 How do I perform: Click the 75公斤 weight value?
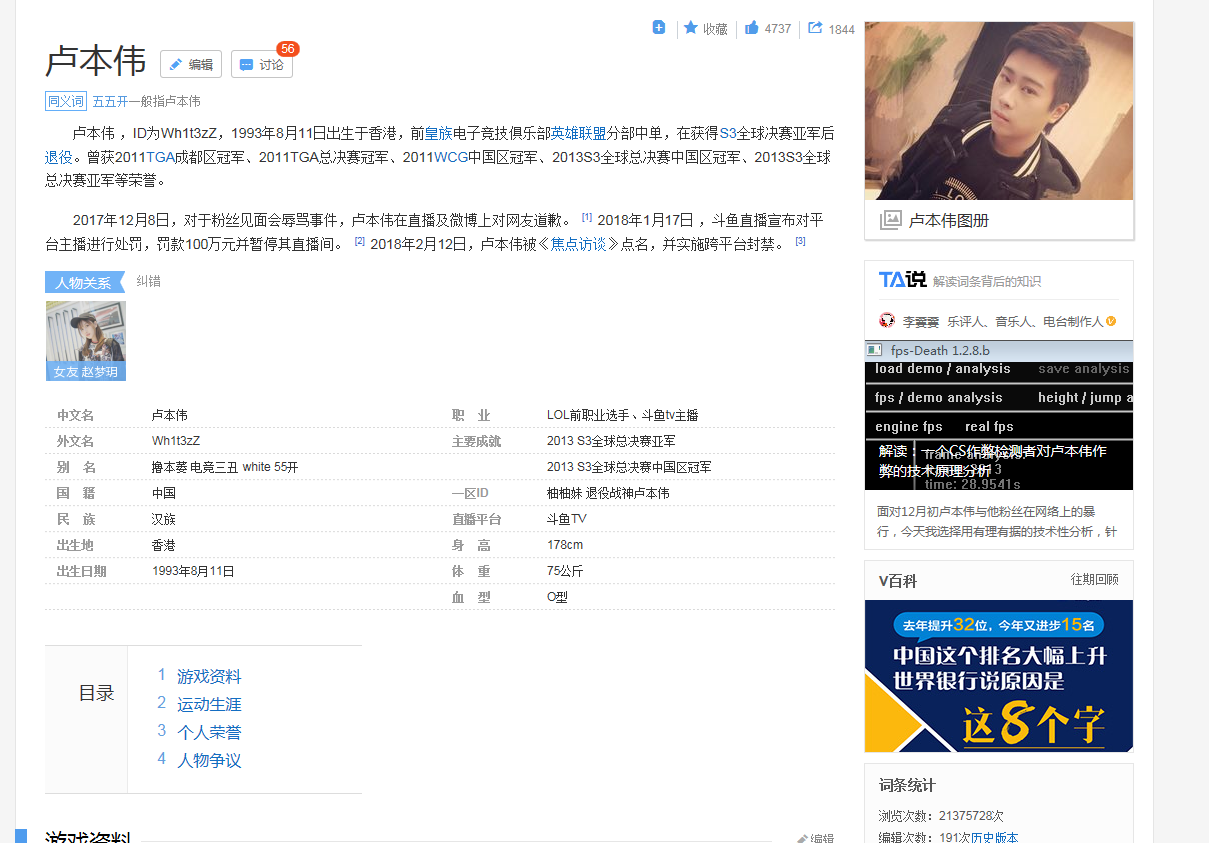pyautogui.click(x=565, y=571)
